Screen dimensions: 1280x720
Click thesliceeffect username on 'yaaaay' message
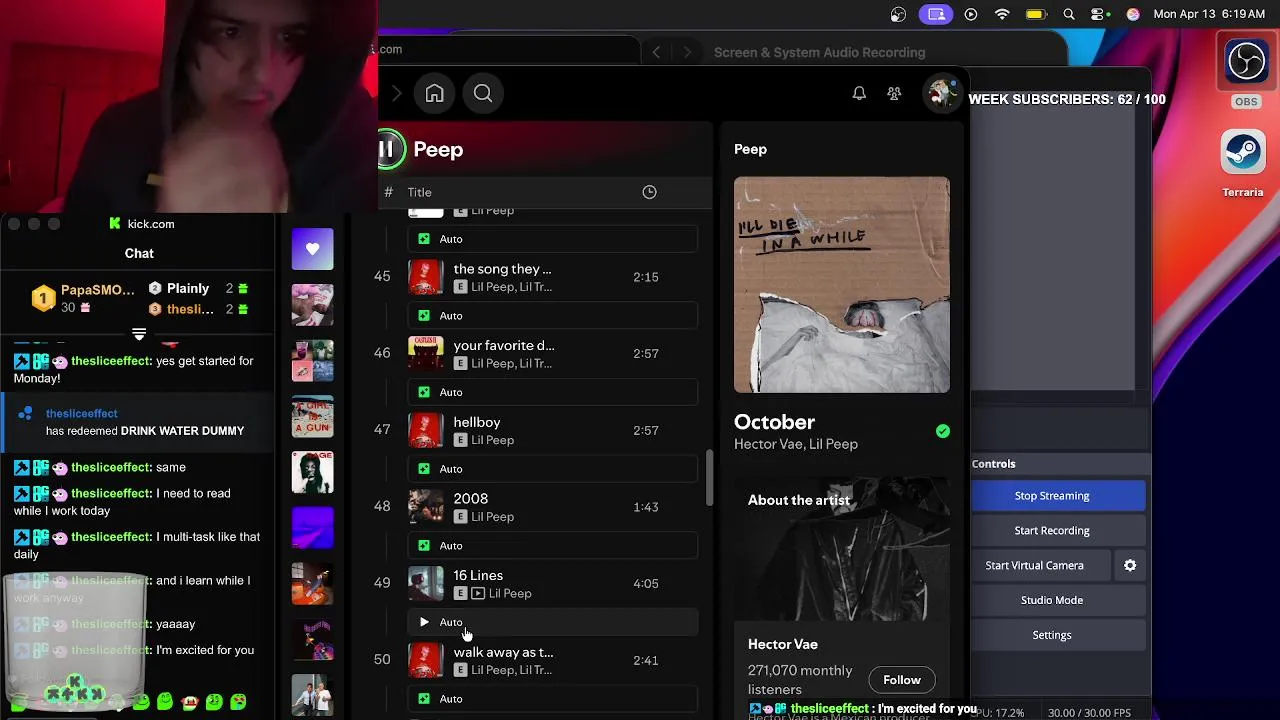(110, 624)
